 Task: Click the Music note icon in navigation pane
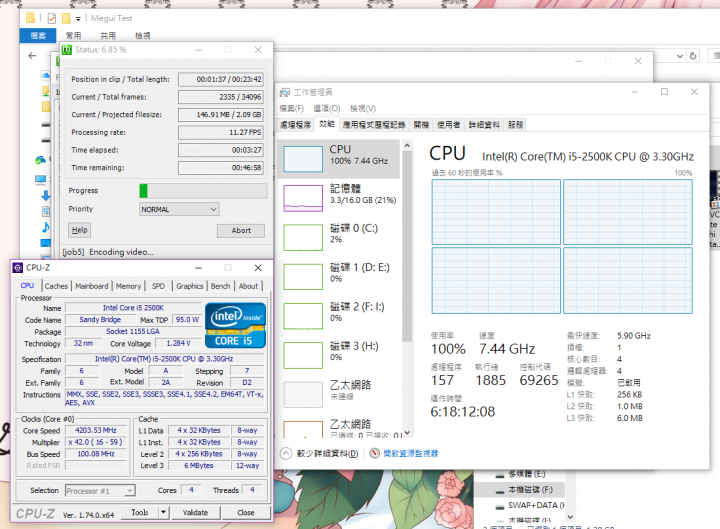45,227
